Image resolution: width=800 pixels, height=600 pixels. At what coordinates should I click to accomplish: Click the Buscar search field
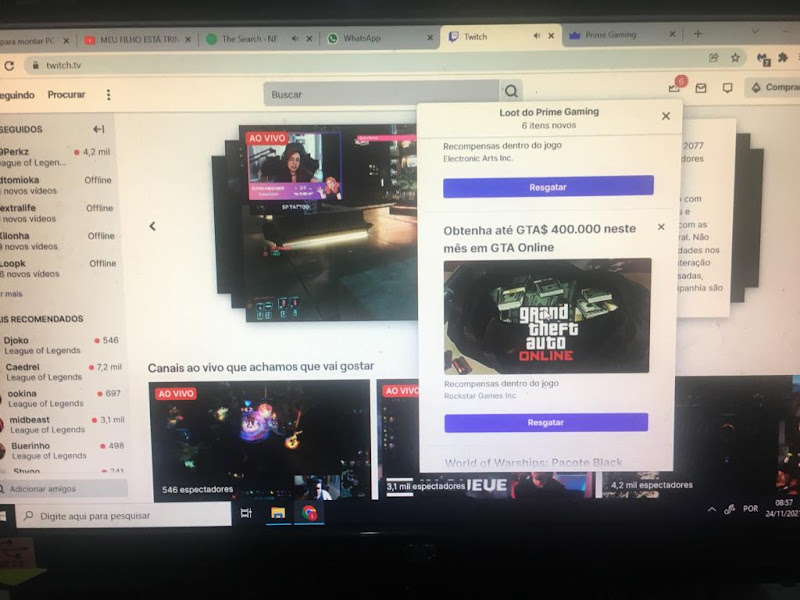point(381,93)
